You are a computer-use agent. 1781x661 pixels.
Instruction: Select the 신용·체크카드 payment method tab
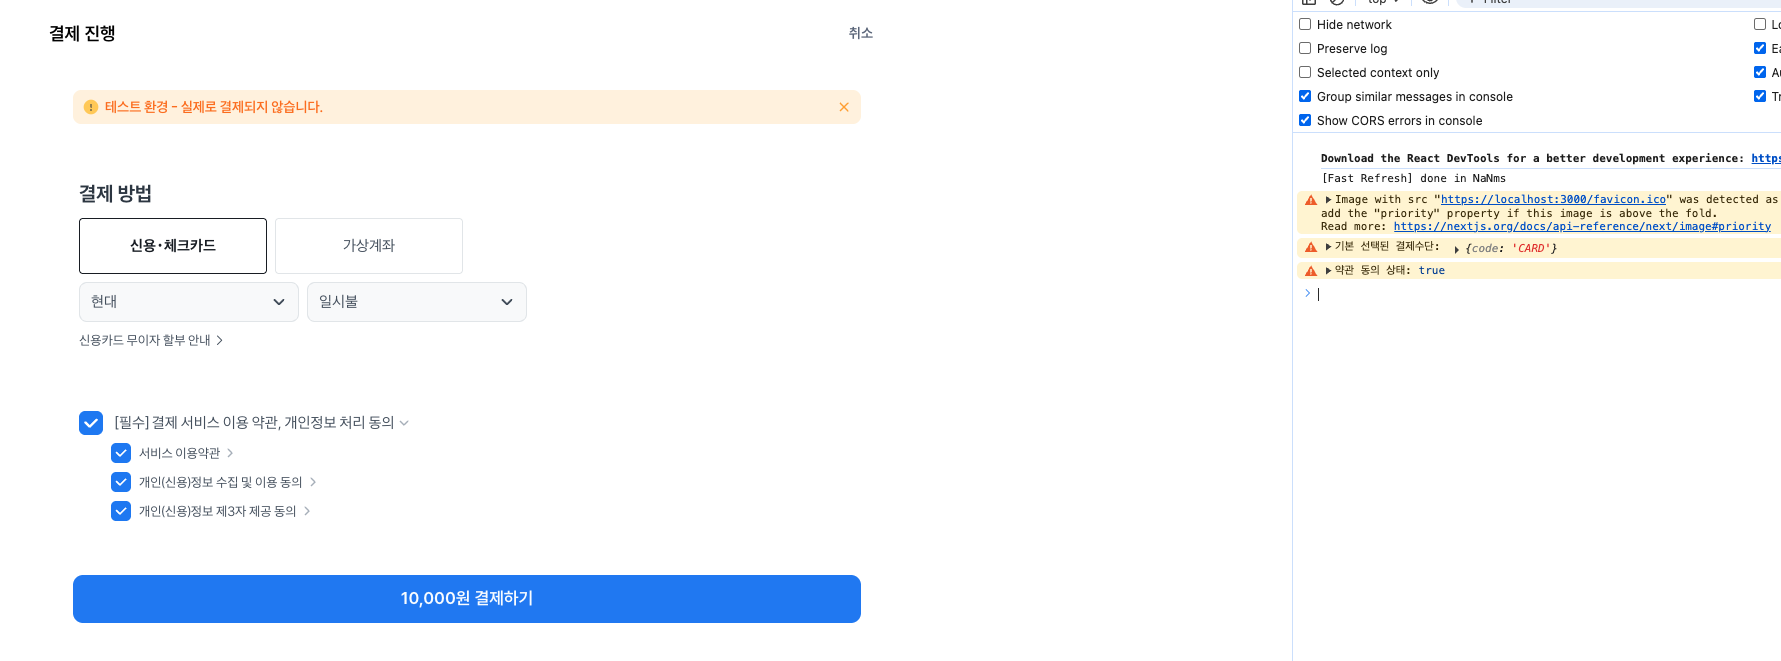pos(173,246)
